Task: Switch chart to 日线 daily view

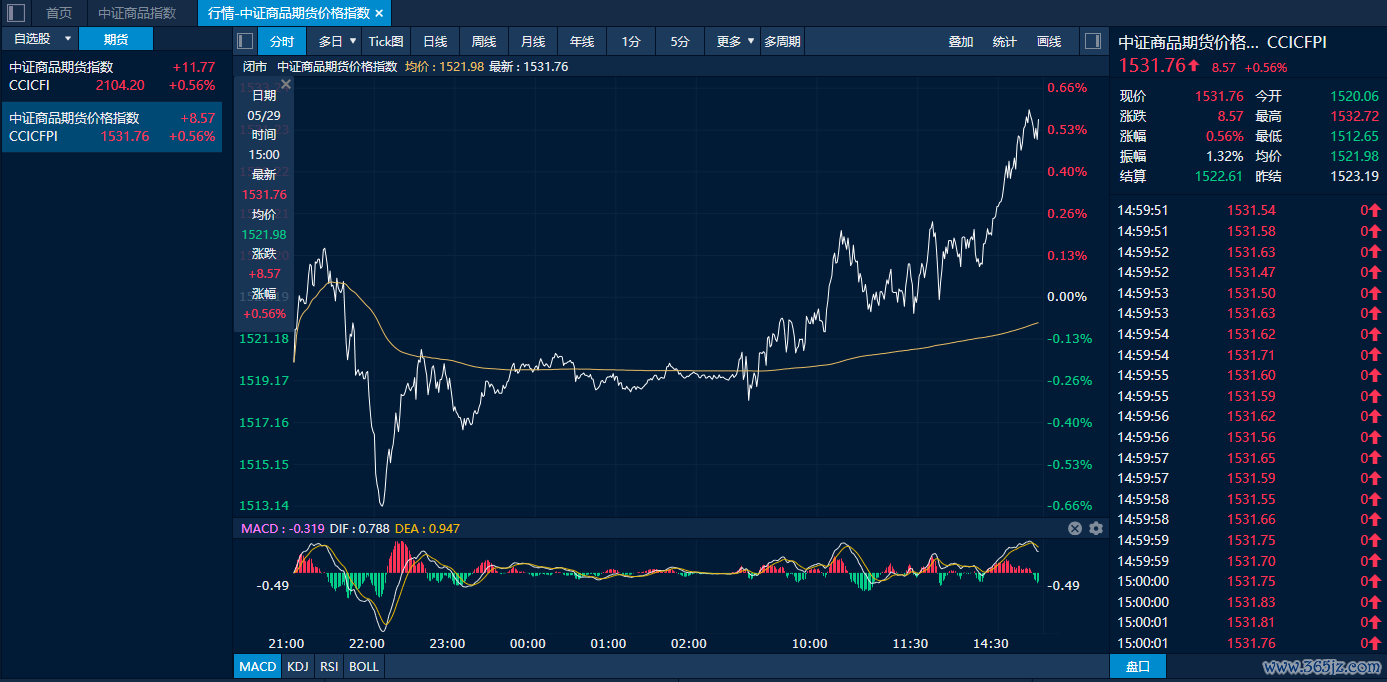Action: click(x=435, y=41)
